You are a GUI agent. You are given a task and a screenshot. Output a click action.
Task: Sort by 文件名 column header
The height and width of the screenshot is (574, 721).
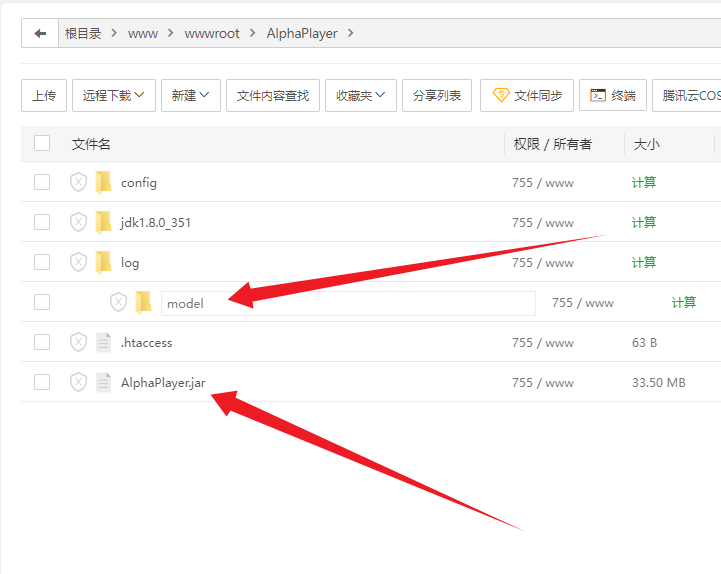point(91,144)
